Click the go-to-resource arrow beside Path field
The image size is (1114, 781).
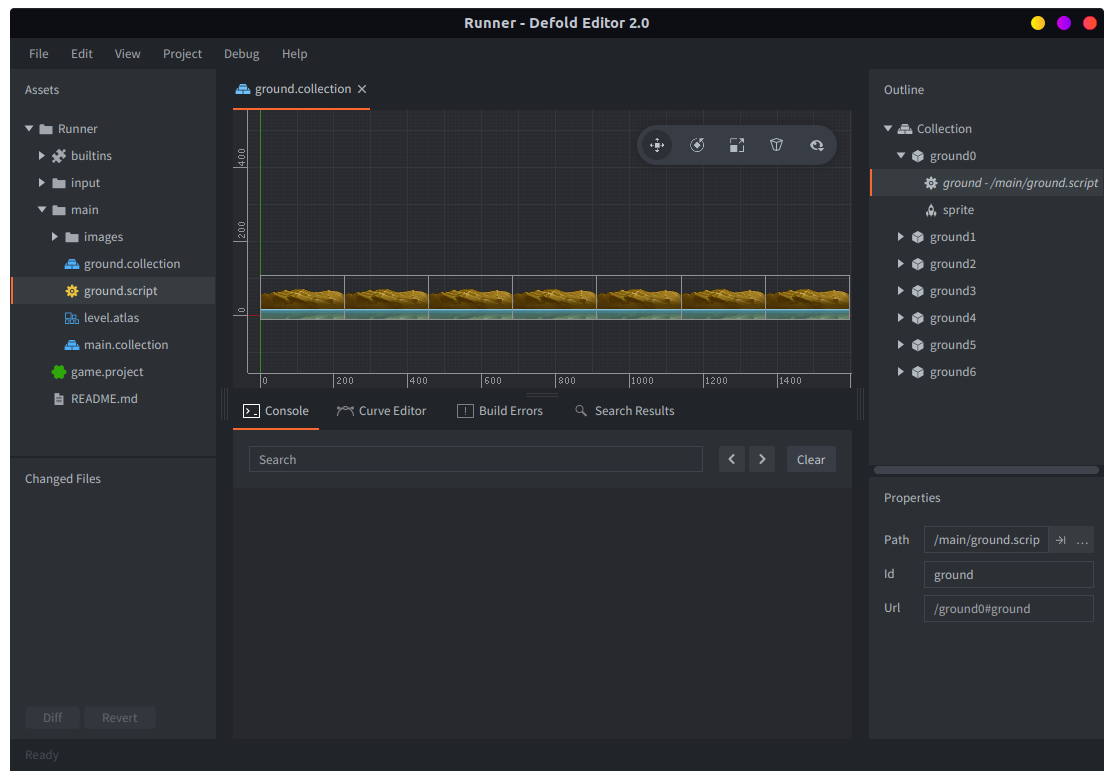(1061, 540)
